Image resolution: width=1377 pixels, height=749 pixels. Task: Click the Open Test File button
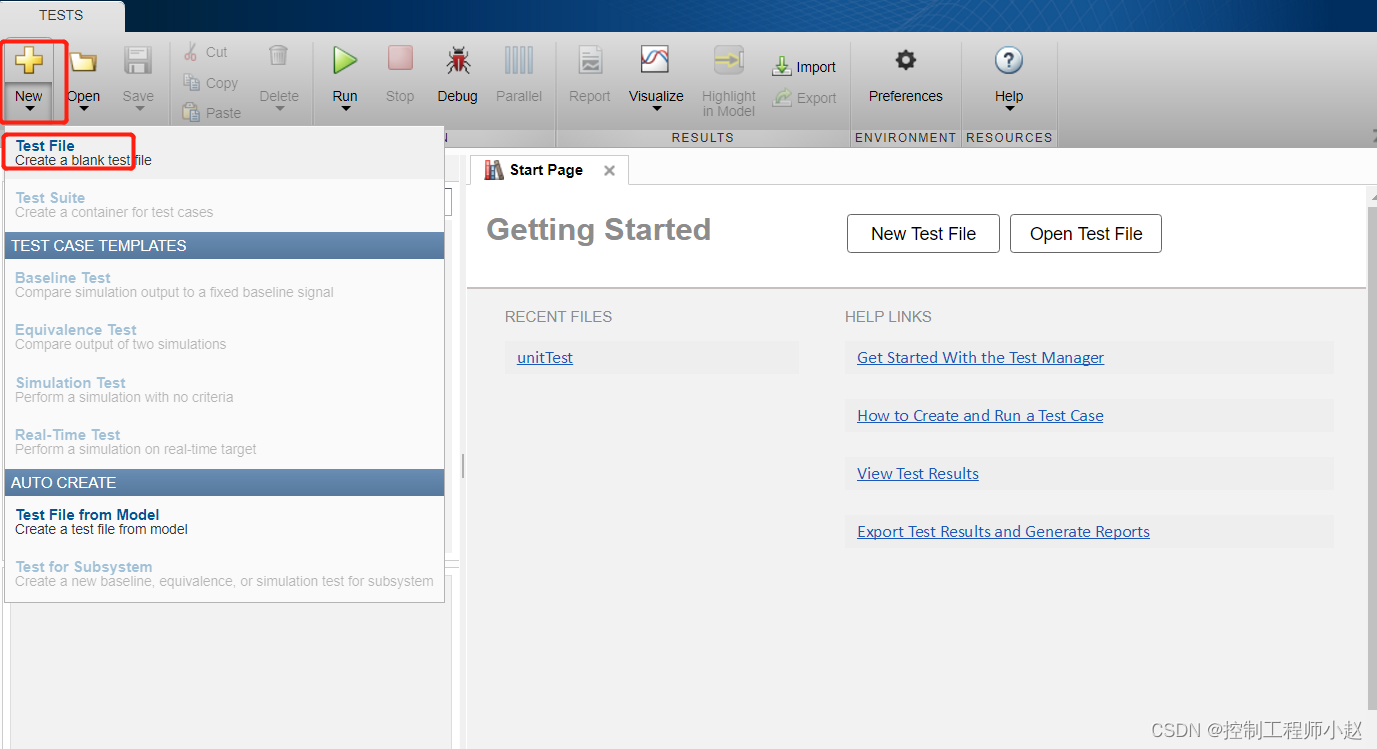click(1086, 234)
